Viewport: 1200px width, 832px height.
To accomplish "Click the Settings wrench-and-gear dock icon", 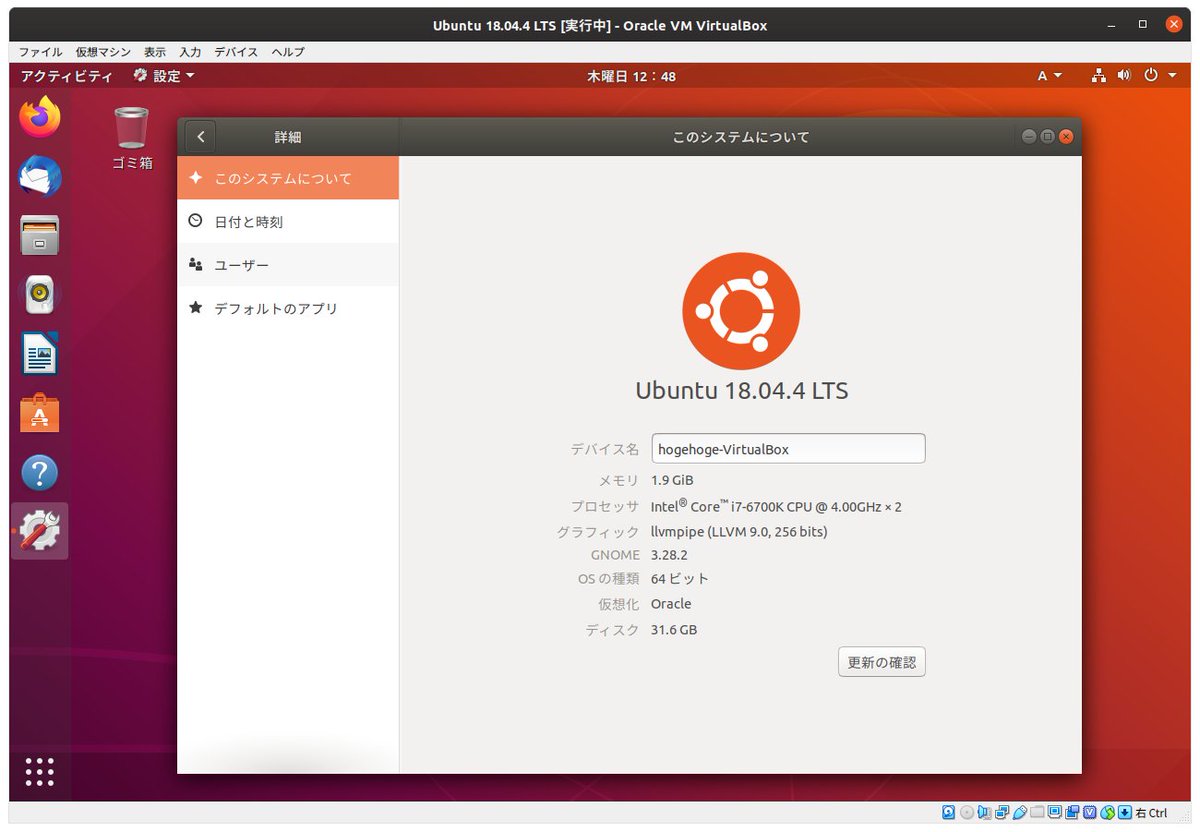I will [40, 531].
